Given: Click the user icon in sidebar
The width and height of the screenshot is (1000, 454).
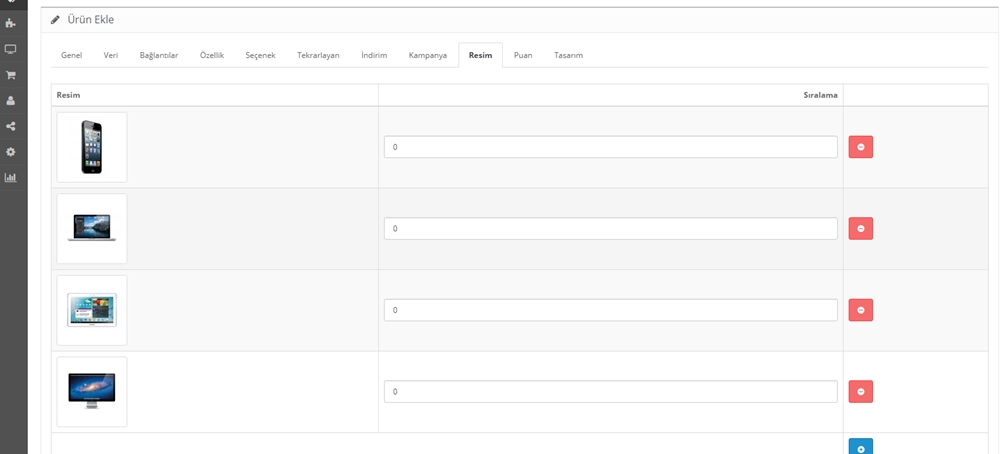Looking at the screenshot, I should coord(11,101).
